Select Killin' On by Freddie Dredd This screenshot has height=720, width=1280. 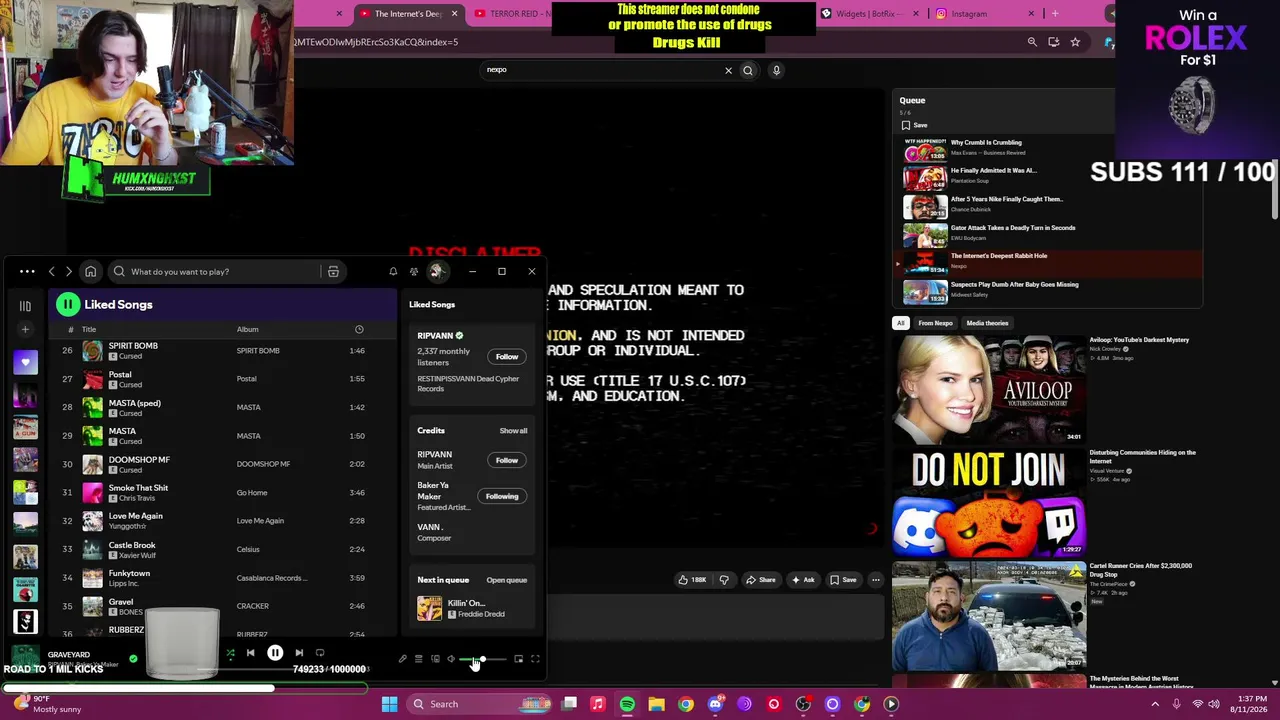click(x=471, y=608)
